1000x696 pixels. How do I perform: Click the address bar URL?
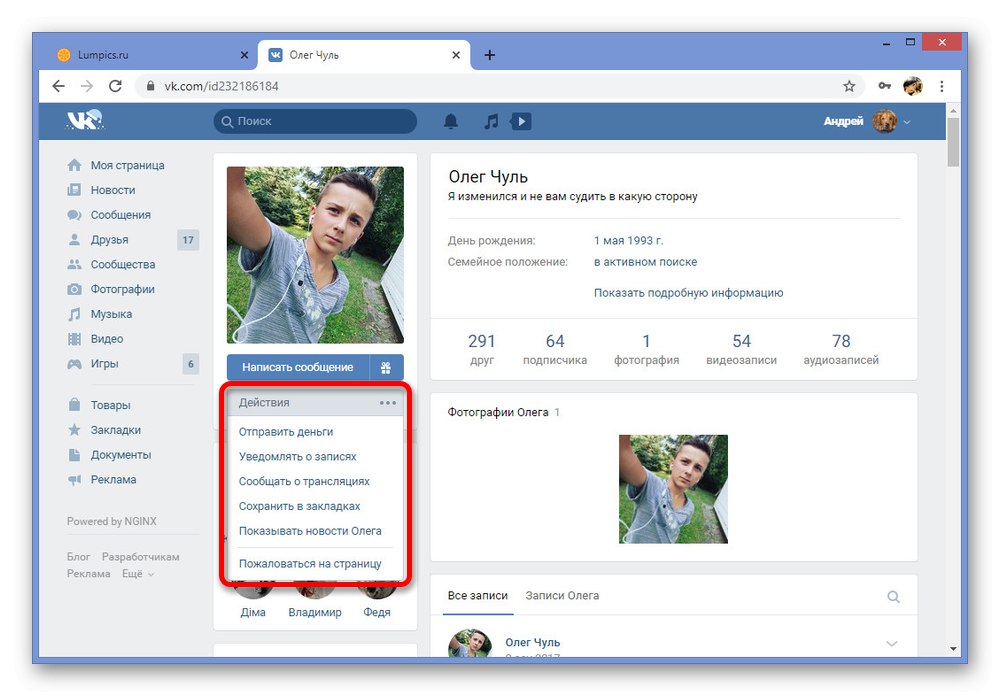point(221,86)
